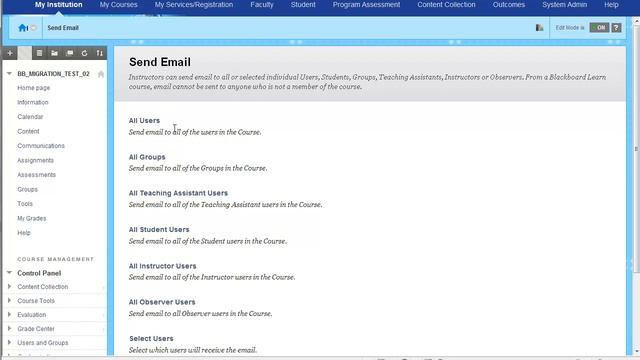Open the Faculty tab
Viewport: 640px width, 360px height.
point(262,5)
